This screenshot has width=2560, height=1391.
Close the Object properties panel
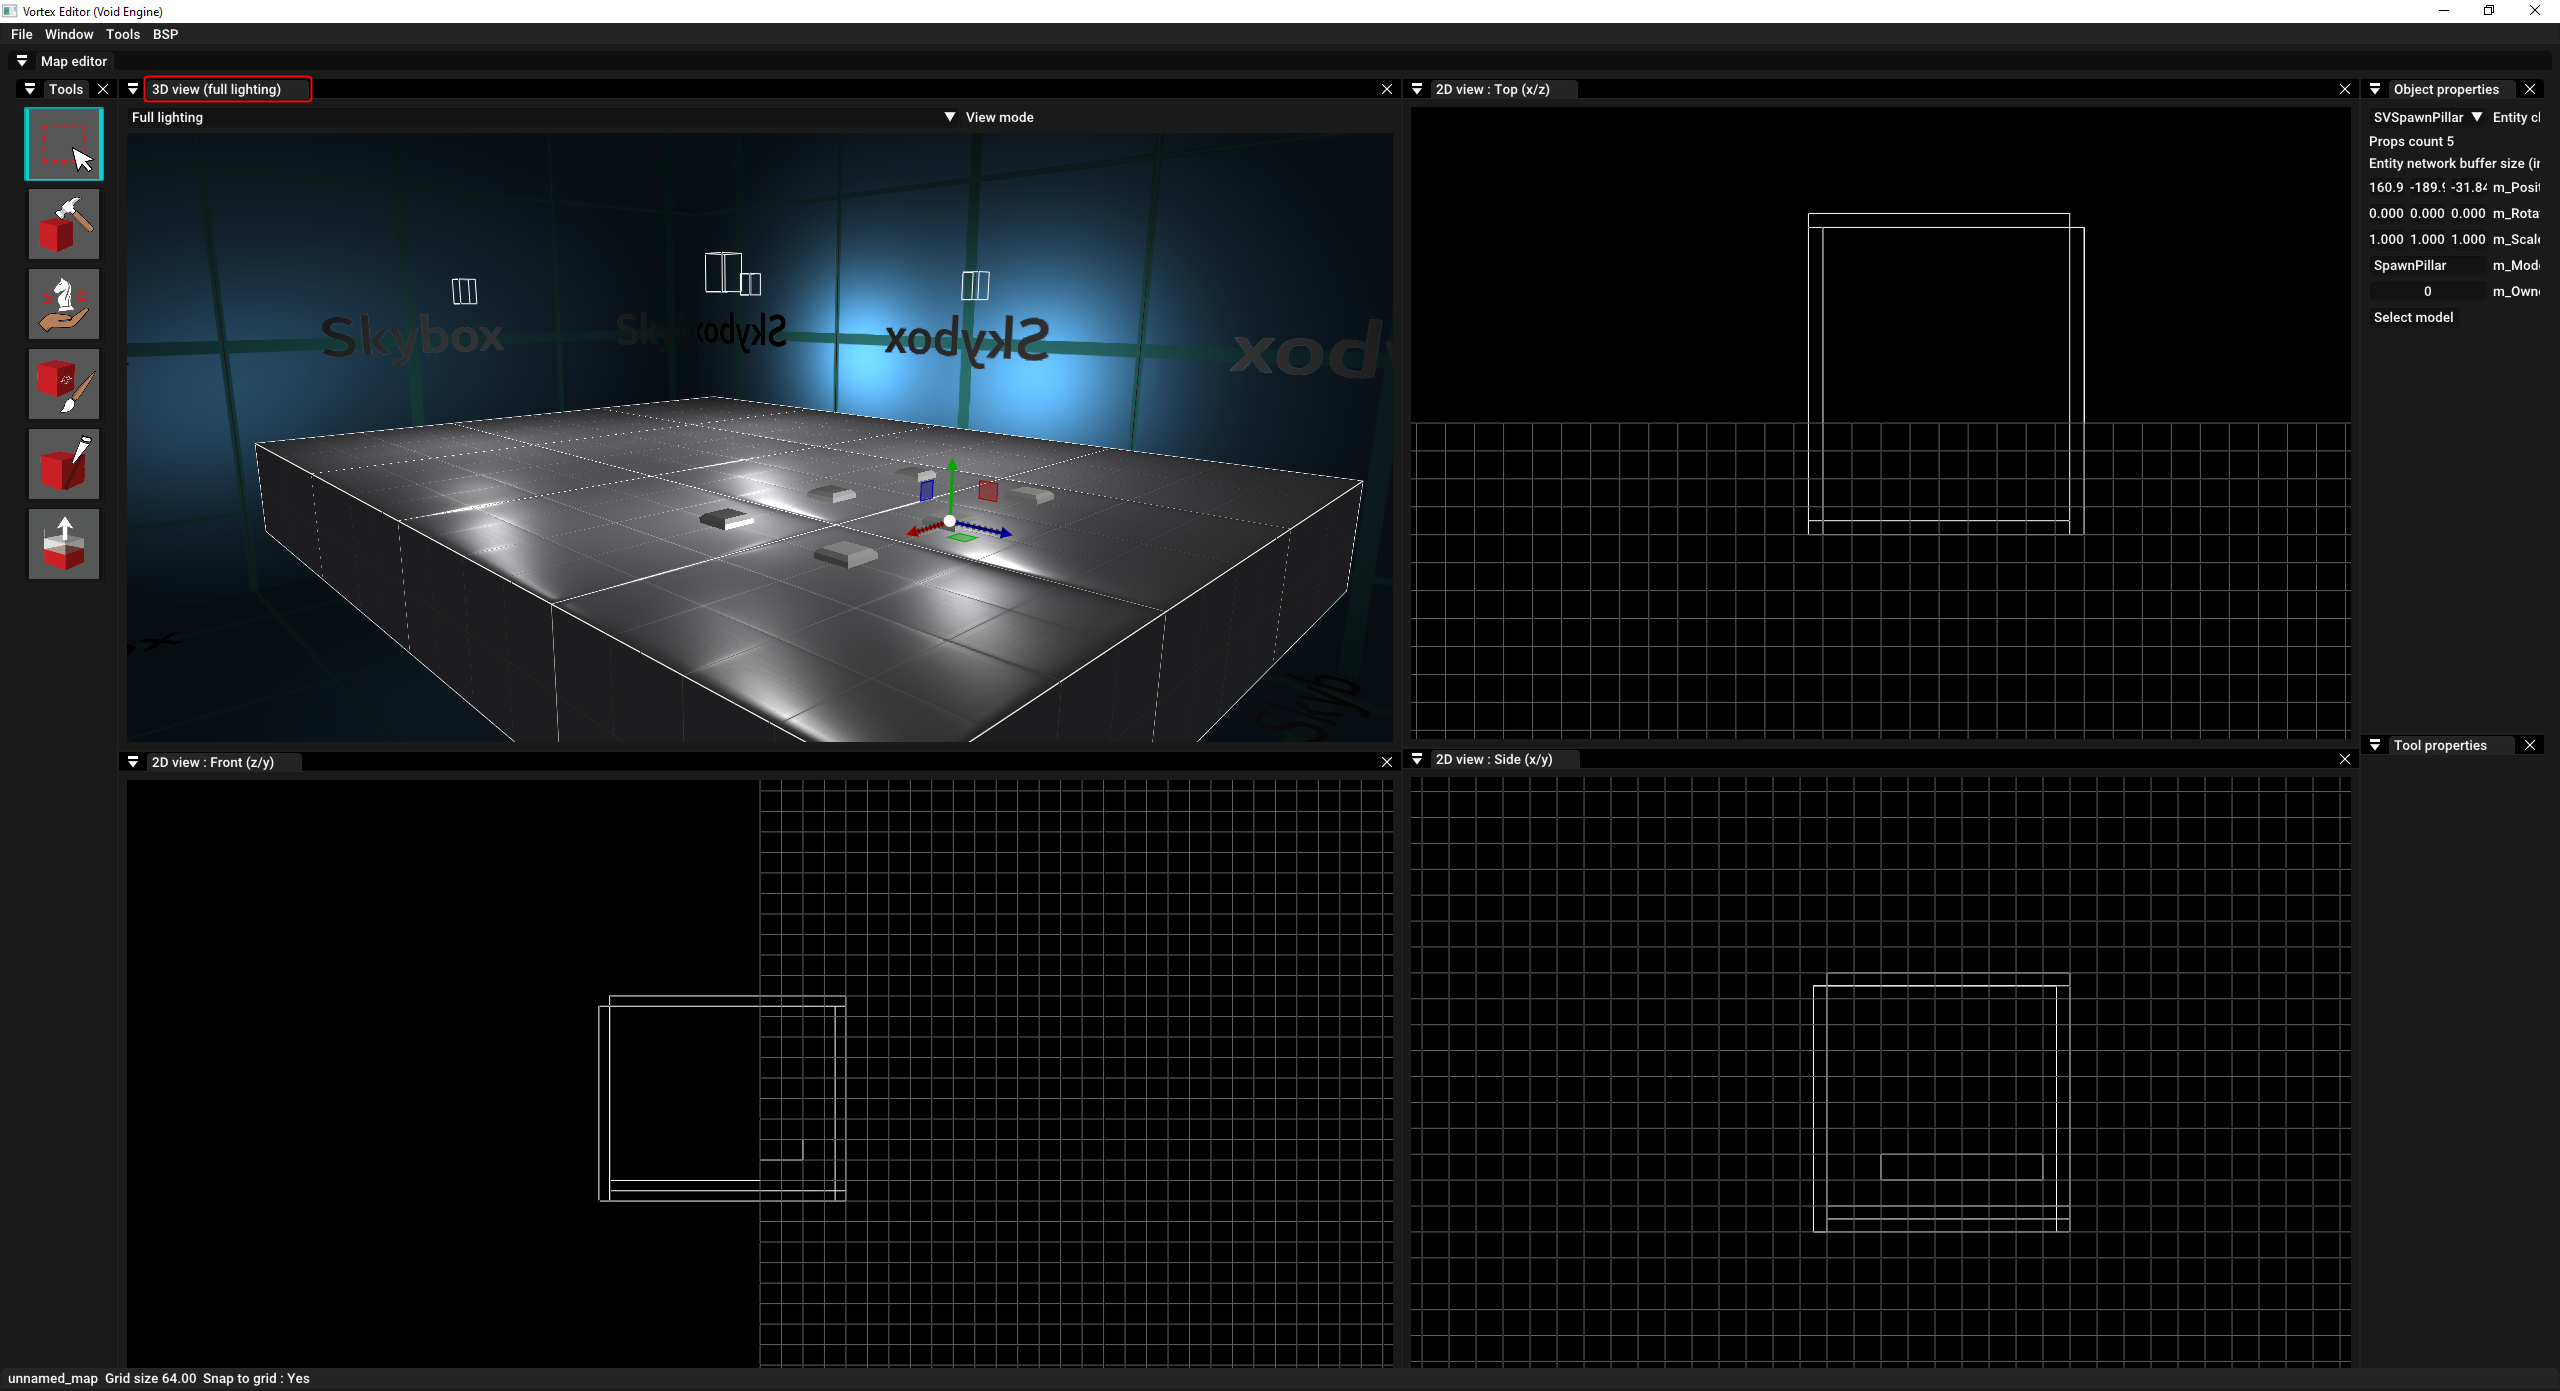click(x=2530, y=89)
